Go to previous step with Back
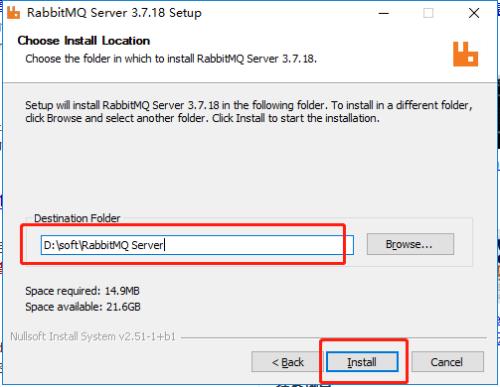 [287, 362]
